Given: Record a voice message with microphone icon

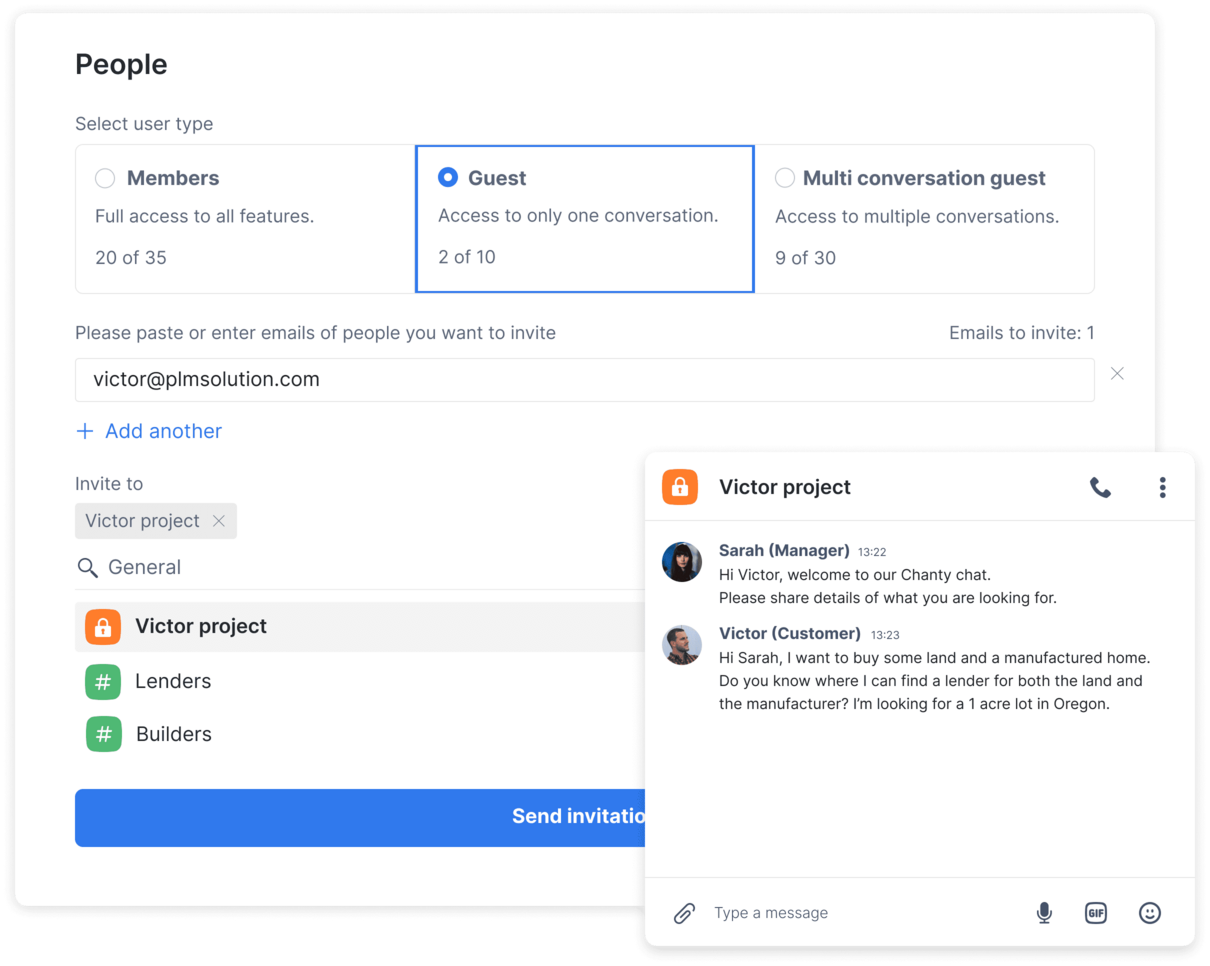Looking at the screenshot, I should (1044, 913).
